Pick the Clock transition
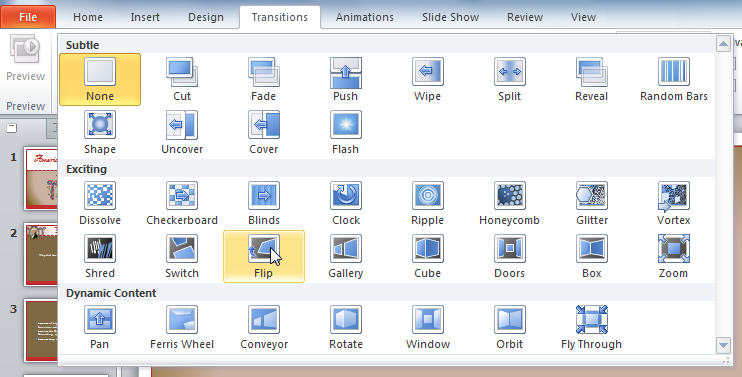This screenshot has width=742, height=377. [345, 203]
